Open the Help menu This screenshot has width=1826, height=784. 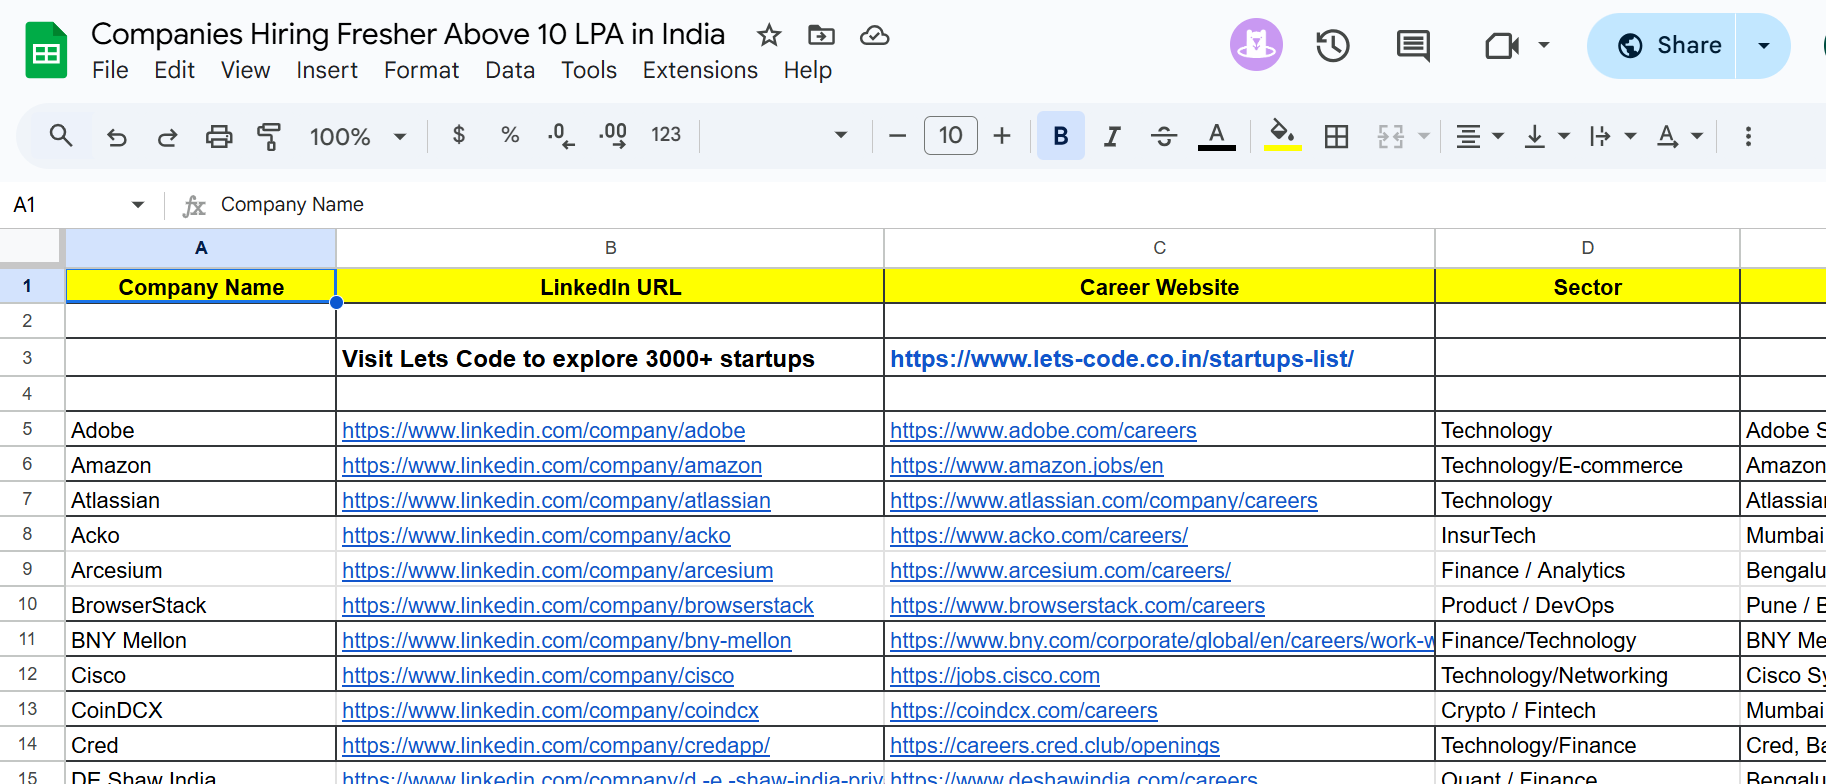pyautogui.click(x=808, y=70)
